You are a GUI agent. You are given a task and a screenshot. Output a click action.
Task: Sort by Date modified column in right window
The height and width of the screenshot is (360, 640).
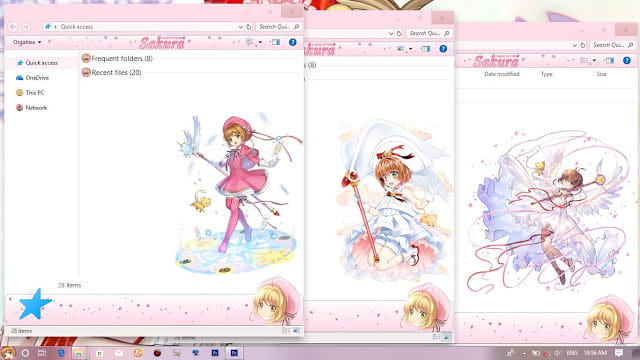[x=502, y=74]
